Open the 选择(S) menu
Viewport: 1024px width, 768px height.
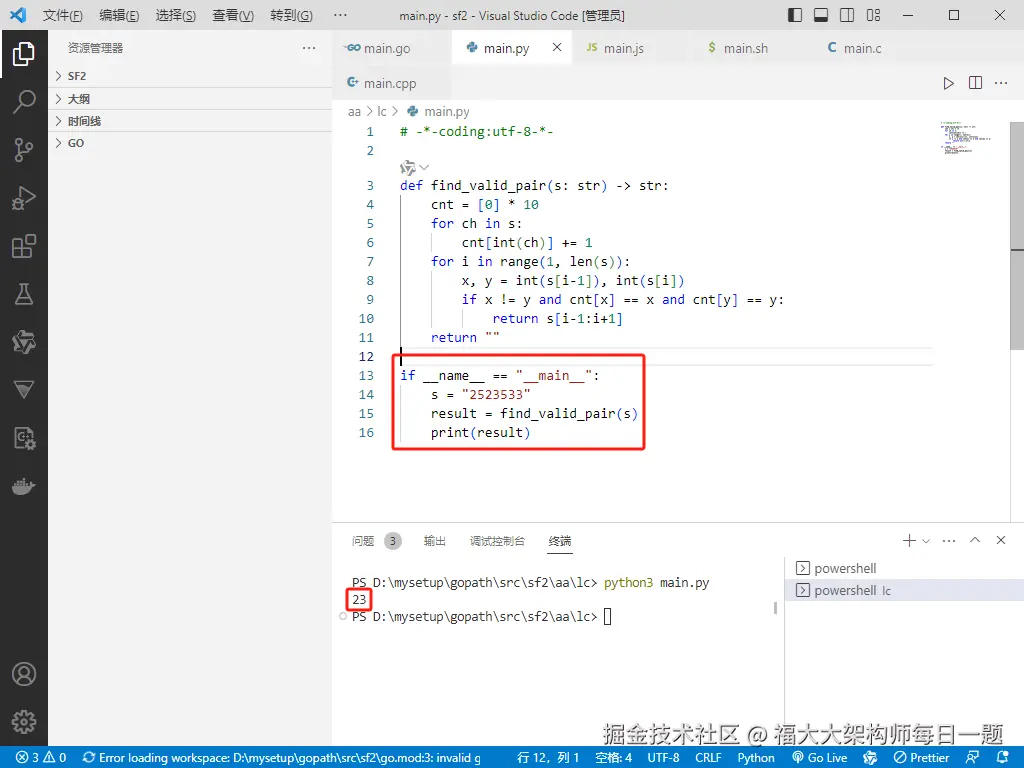[x=176, y=15]
